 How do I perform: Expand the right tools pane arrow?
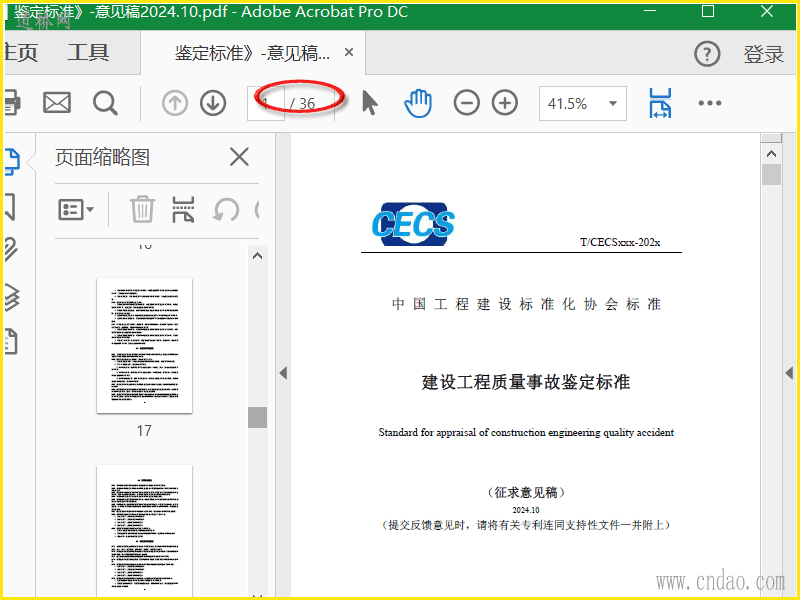coord(789,373)
